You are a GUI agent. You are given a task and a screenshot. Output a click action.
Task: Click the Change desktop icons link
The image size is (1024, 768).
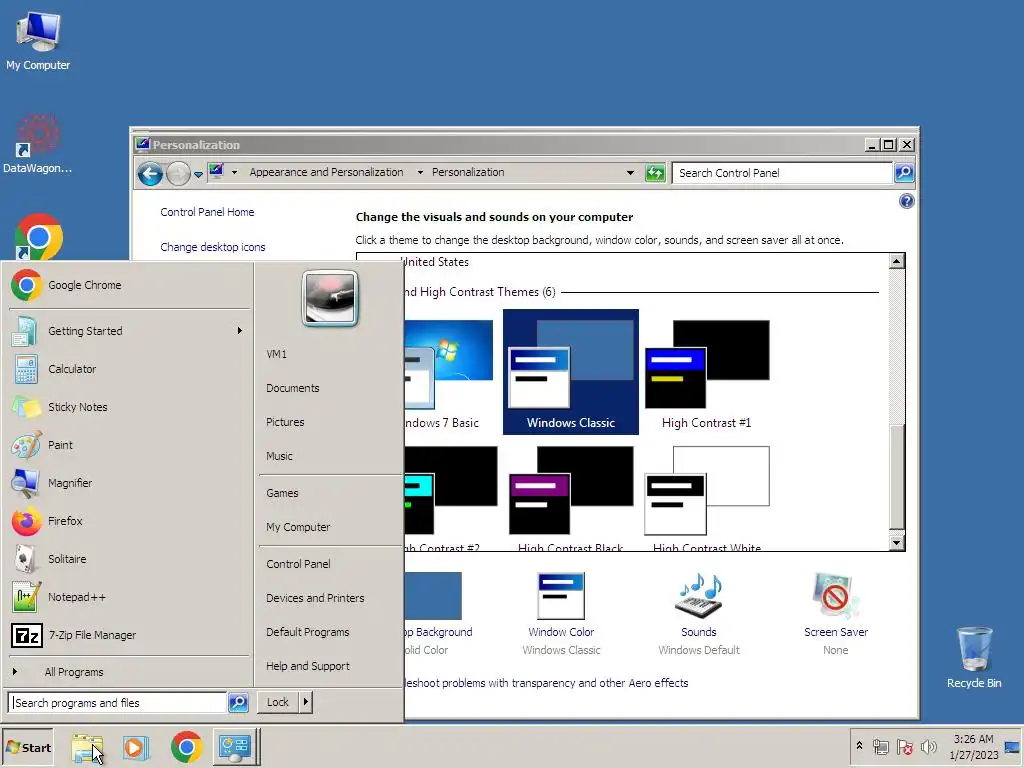[213, 247]
